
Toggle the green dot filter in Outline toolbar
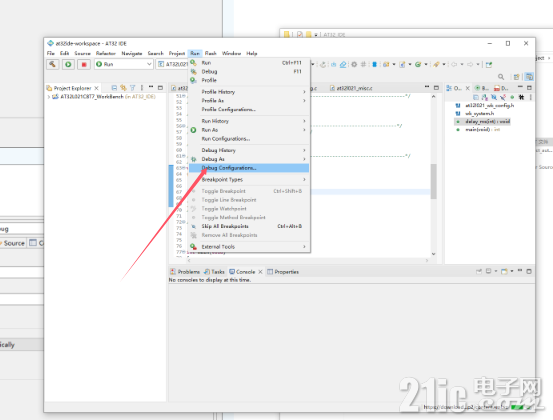tap(512, 97)
